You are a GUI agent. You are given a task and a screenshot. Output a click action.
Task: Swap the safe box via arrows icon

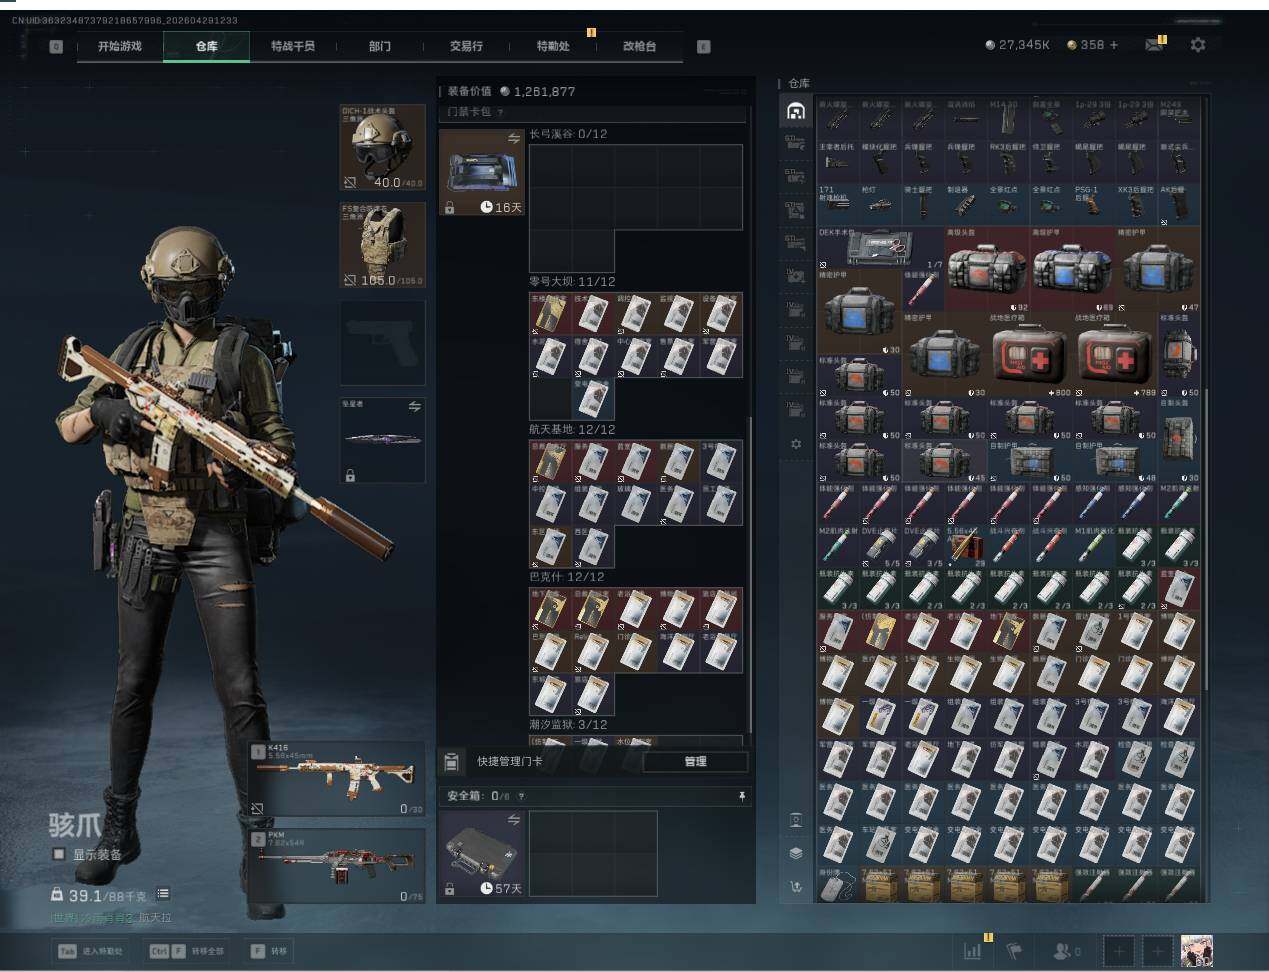(x=514, y=820)
